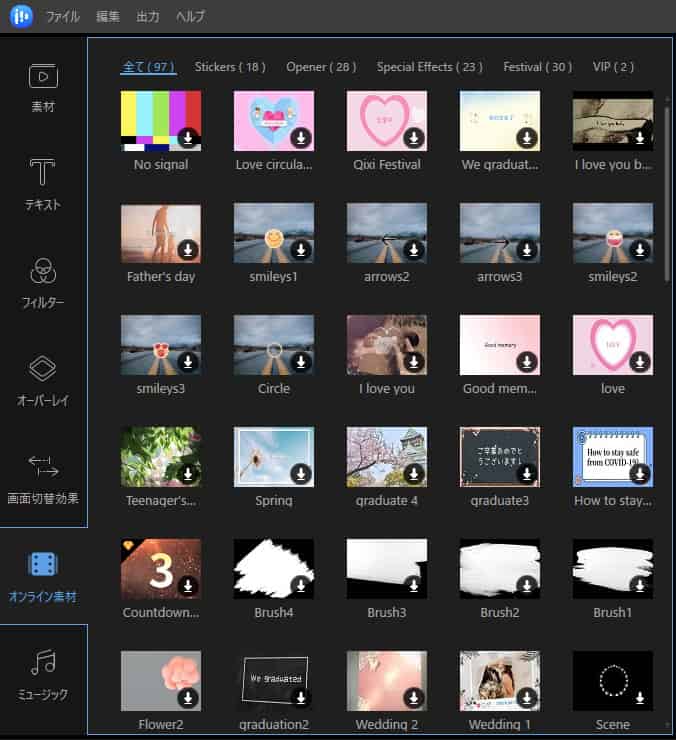Open the 編集 menu

click(x=108, y=17)
